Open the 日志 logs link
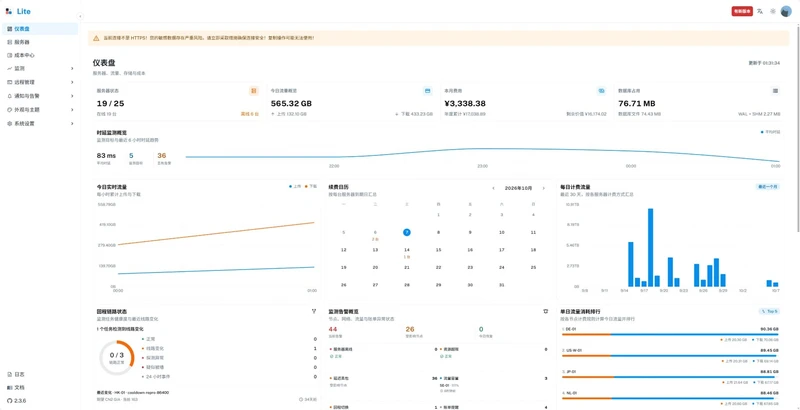Image resolution: width=800 pixels, height=410 pixels. (x=16, y=374)
